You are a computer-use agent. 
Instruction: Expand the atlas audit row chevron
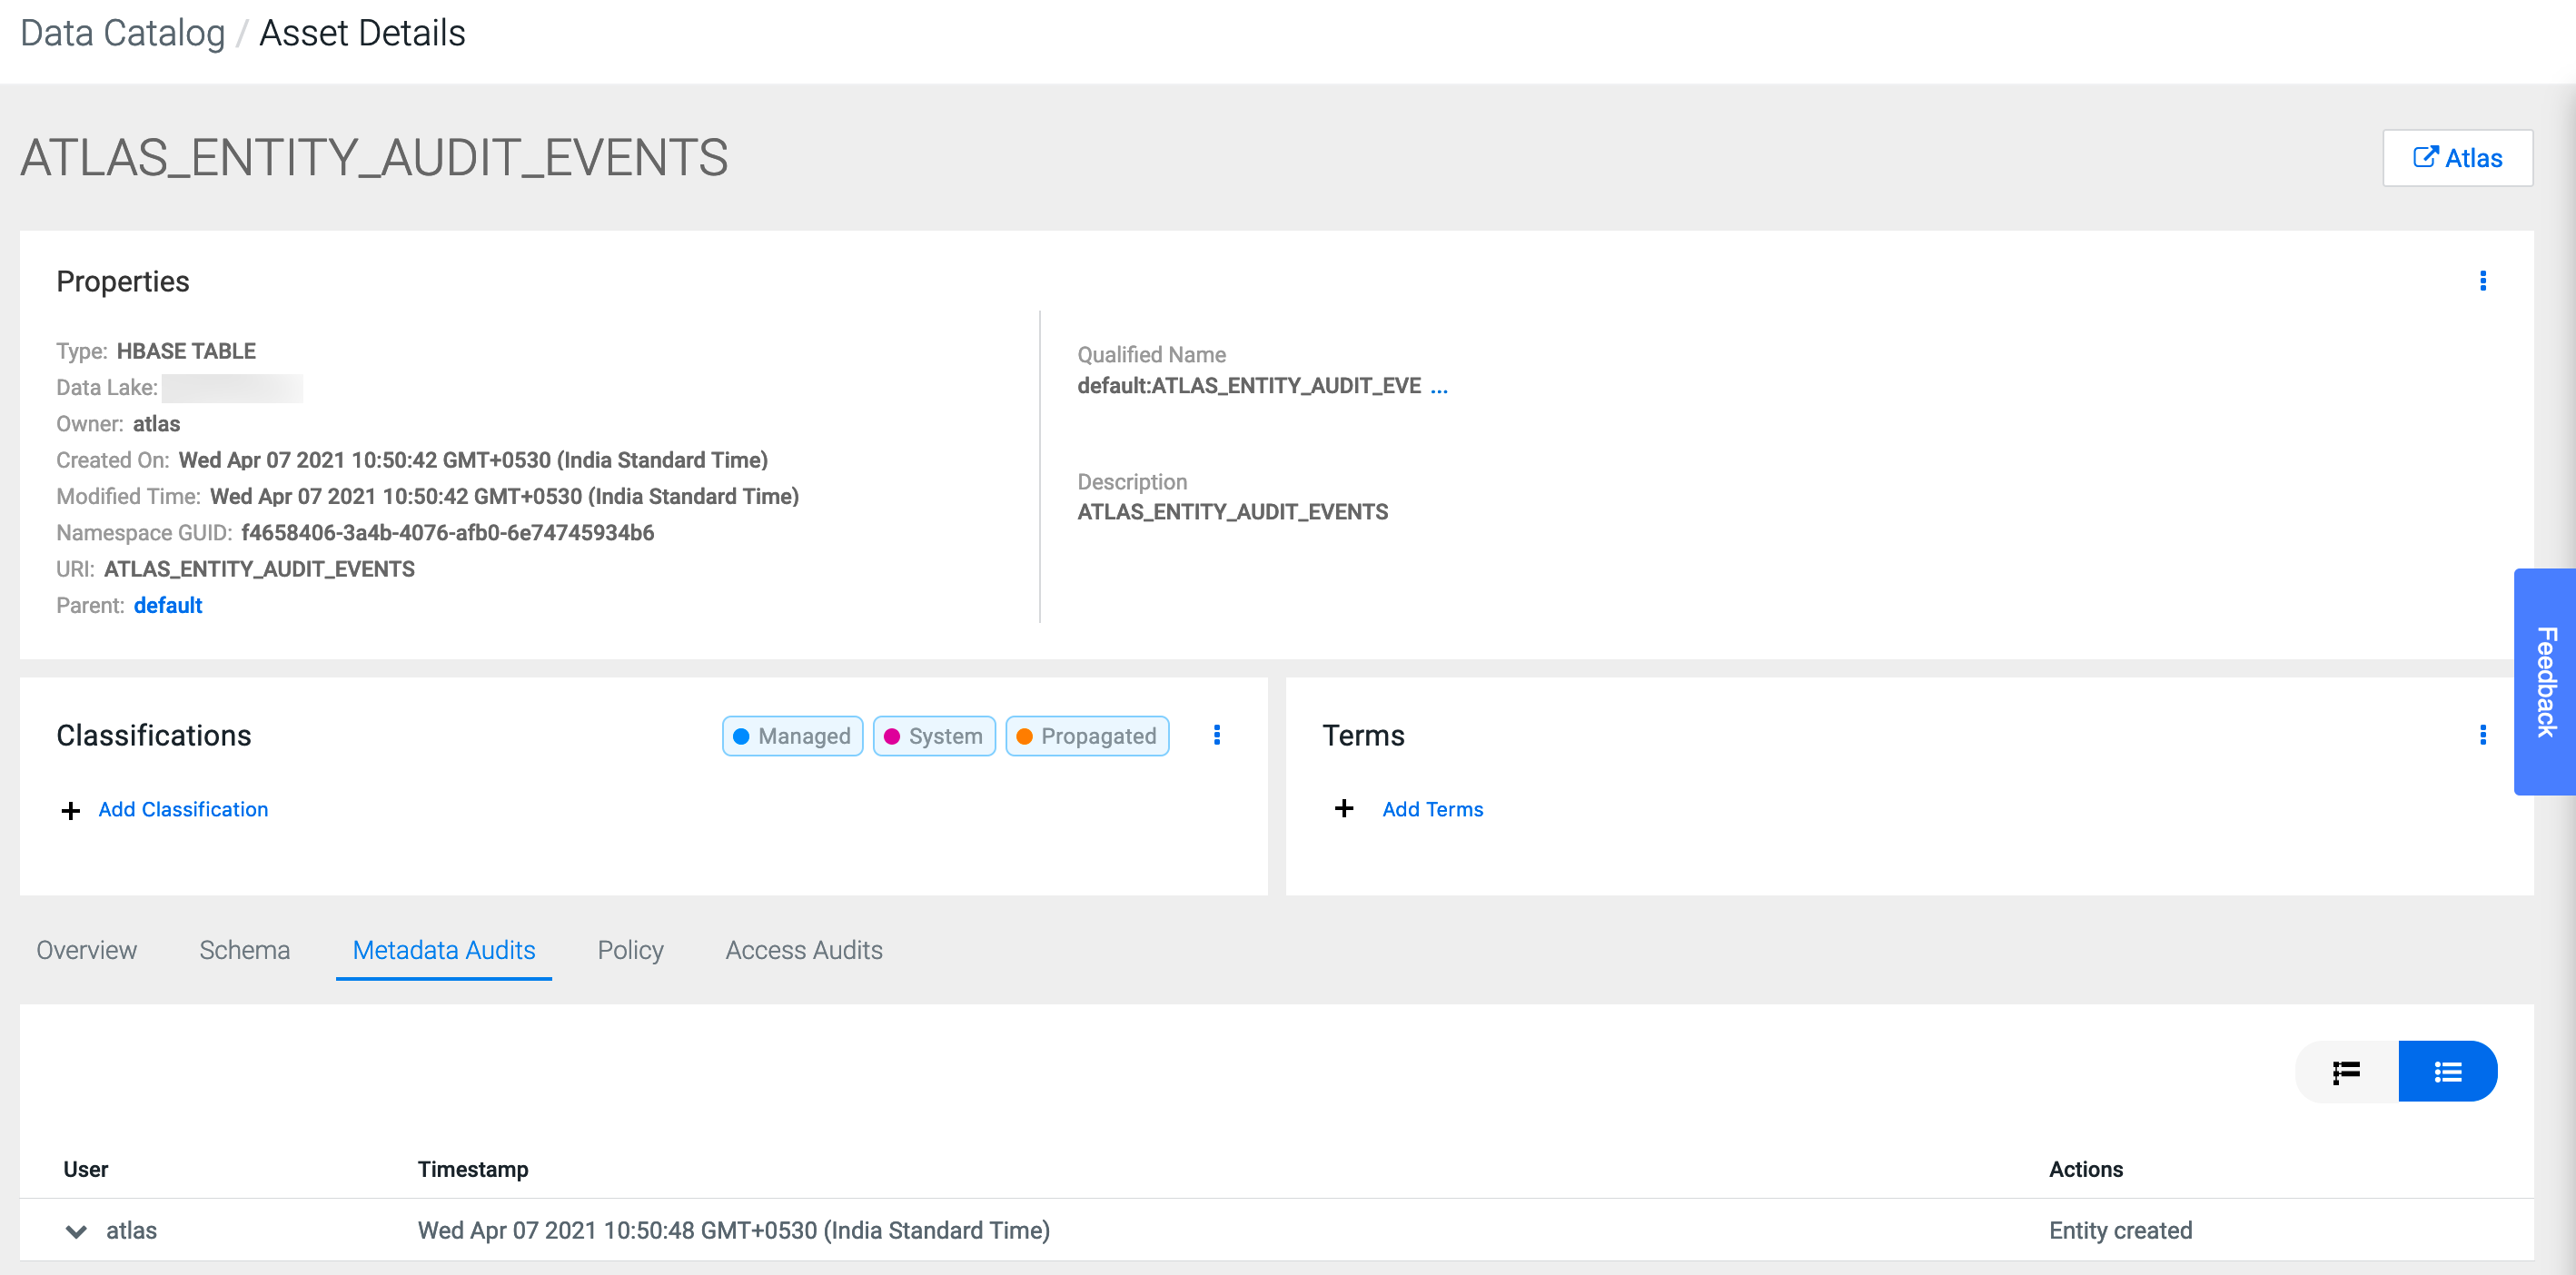point(76,1231)
